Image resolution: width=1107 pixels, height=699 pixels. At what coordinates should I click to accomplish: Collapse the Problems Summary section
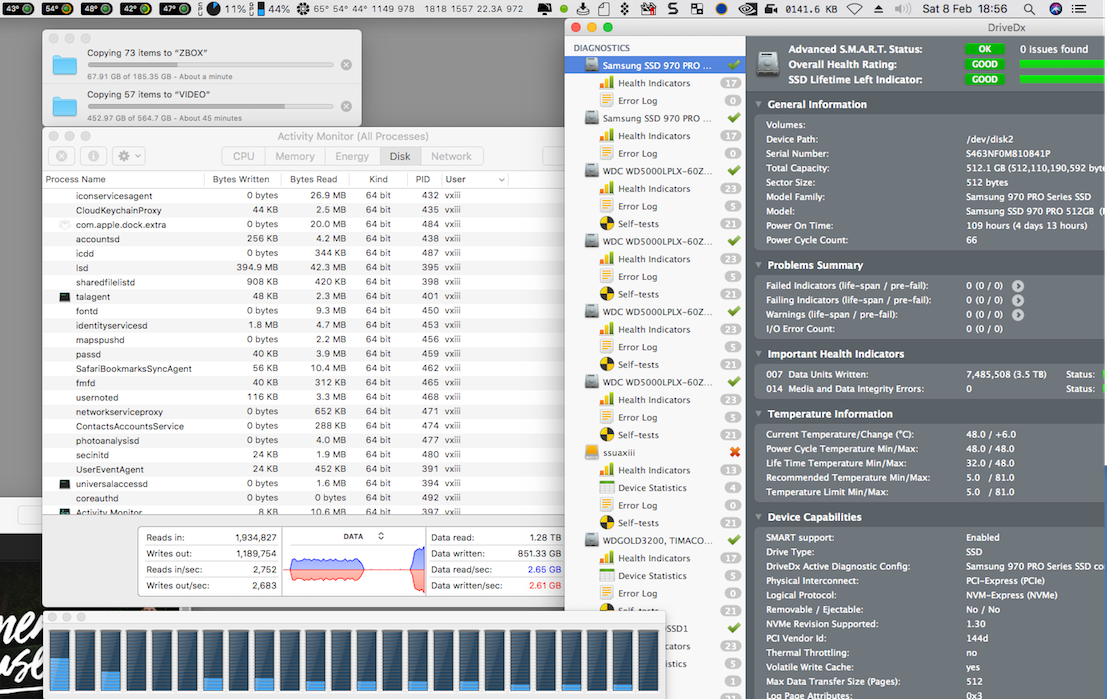(759, 265)
